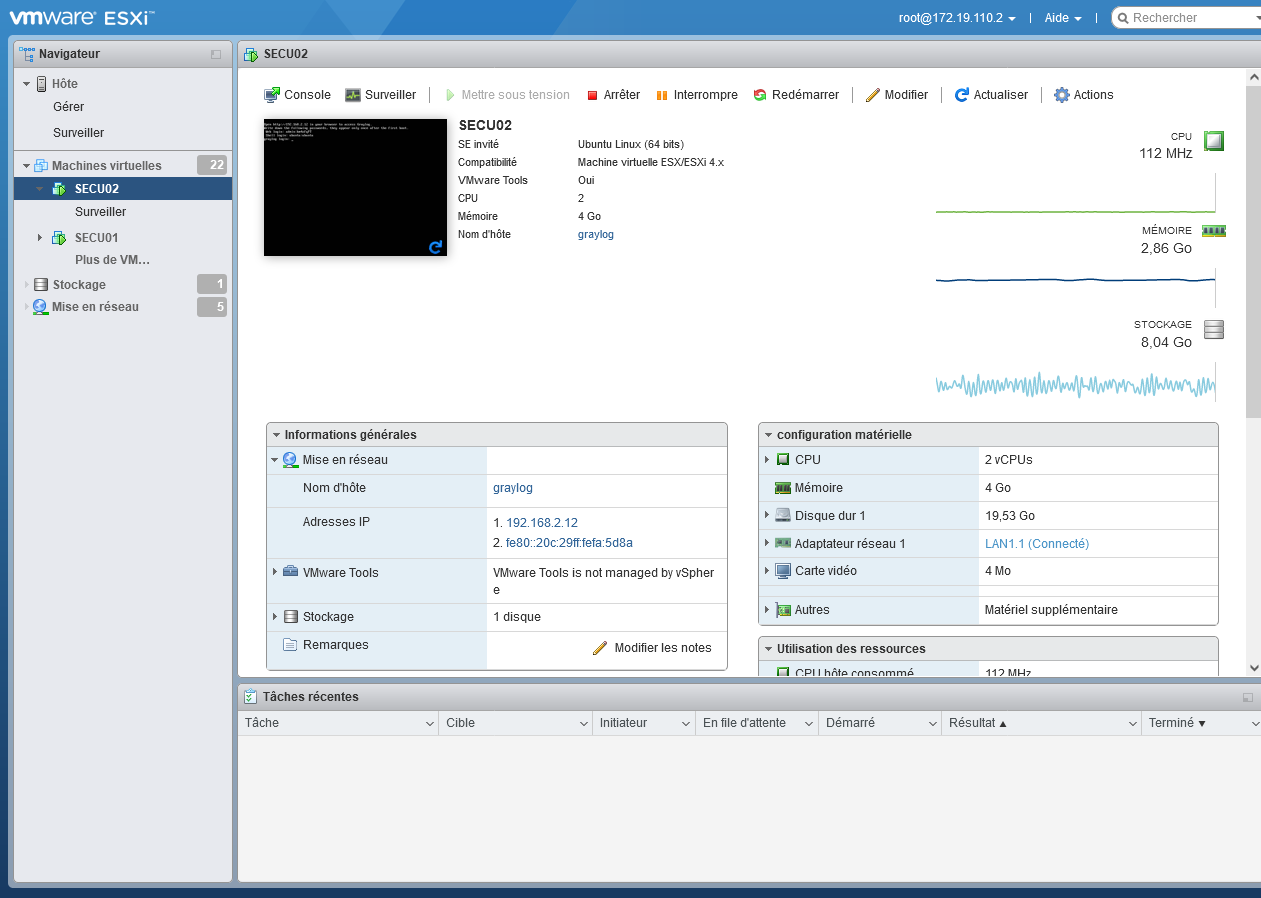Select Stockage in the navigator
The width and height of the screenshot is (1261, 898).
(x=78, y=285)
